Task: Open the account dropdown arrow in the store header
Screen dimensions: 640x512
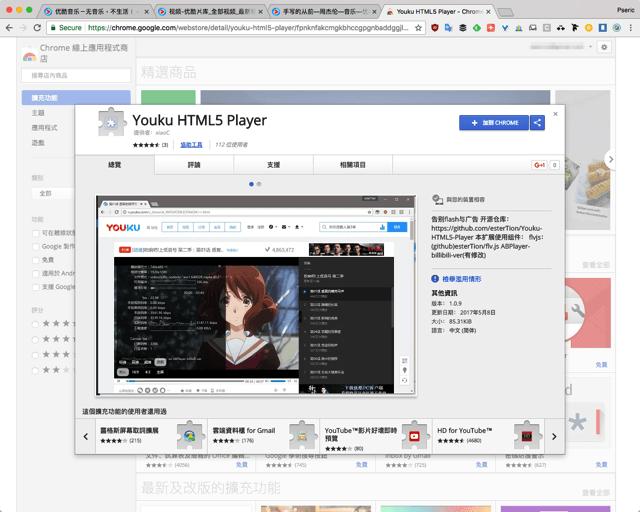Action: pos(590,47)
